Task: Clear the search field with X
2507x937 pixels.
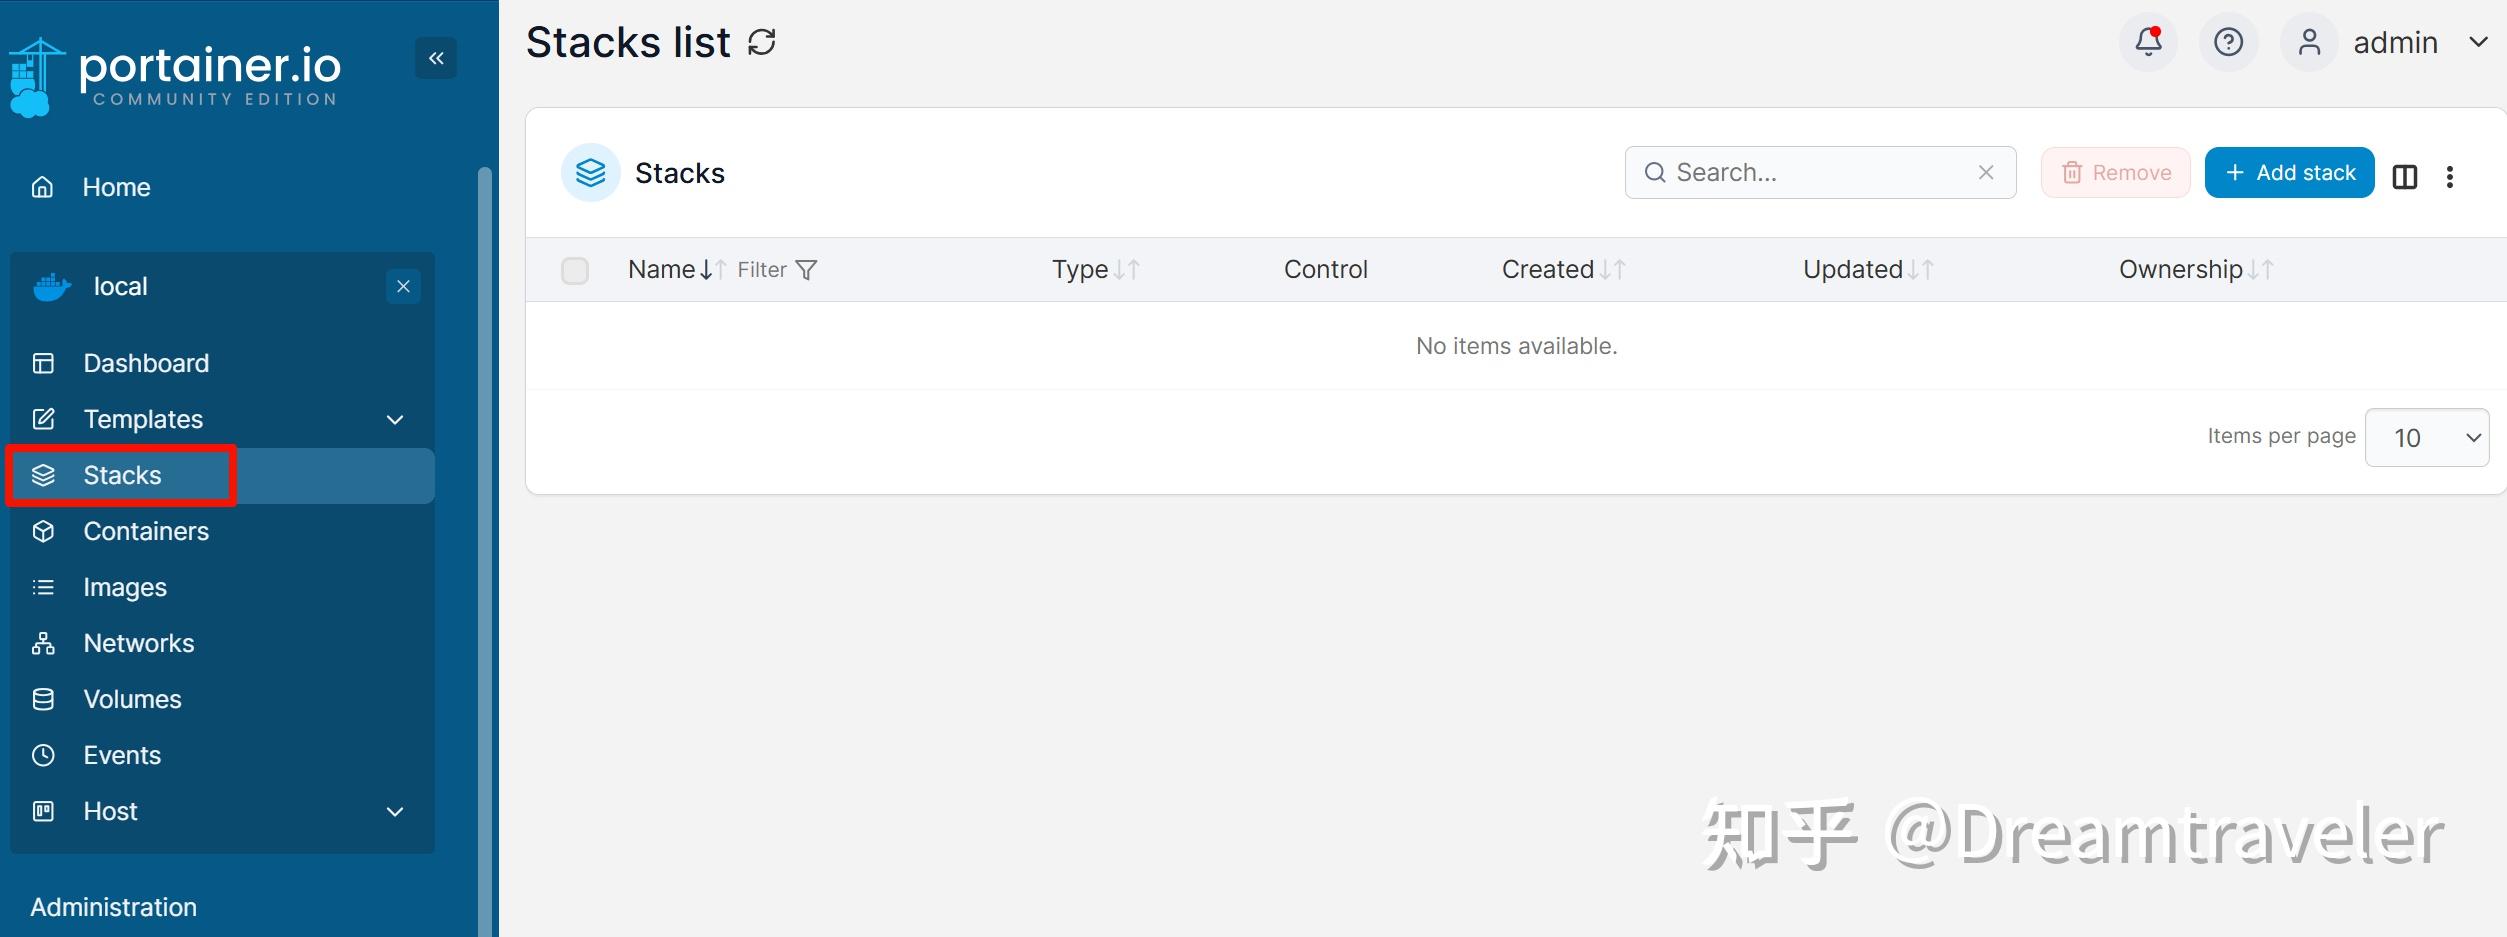Action: 1986,173
